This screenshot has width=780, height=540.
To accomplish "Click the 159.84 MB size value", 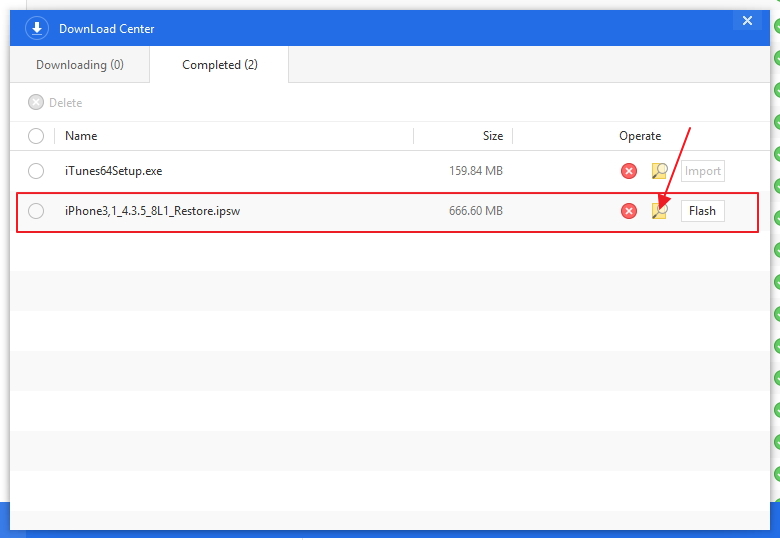I will [476, 171].
